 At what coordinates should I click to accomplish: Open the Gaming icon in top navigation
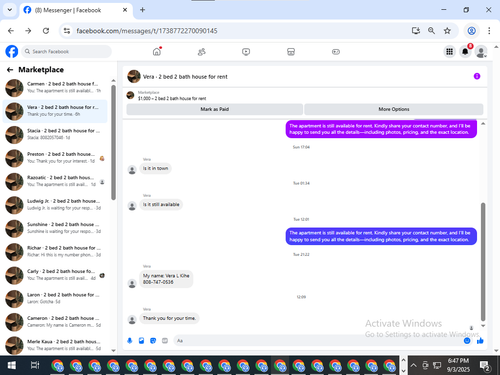(336, 52)
